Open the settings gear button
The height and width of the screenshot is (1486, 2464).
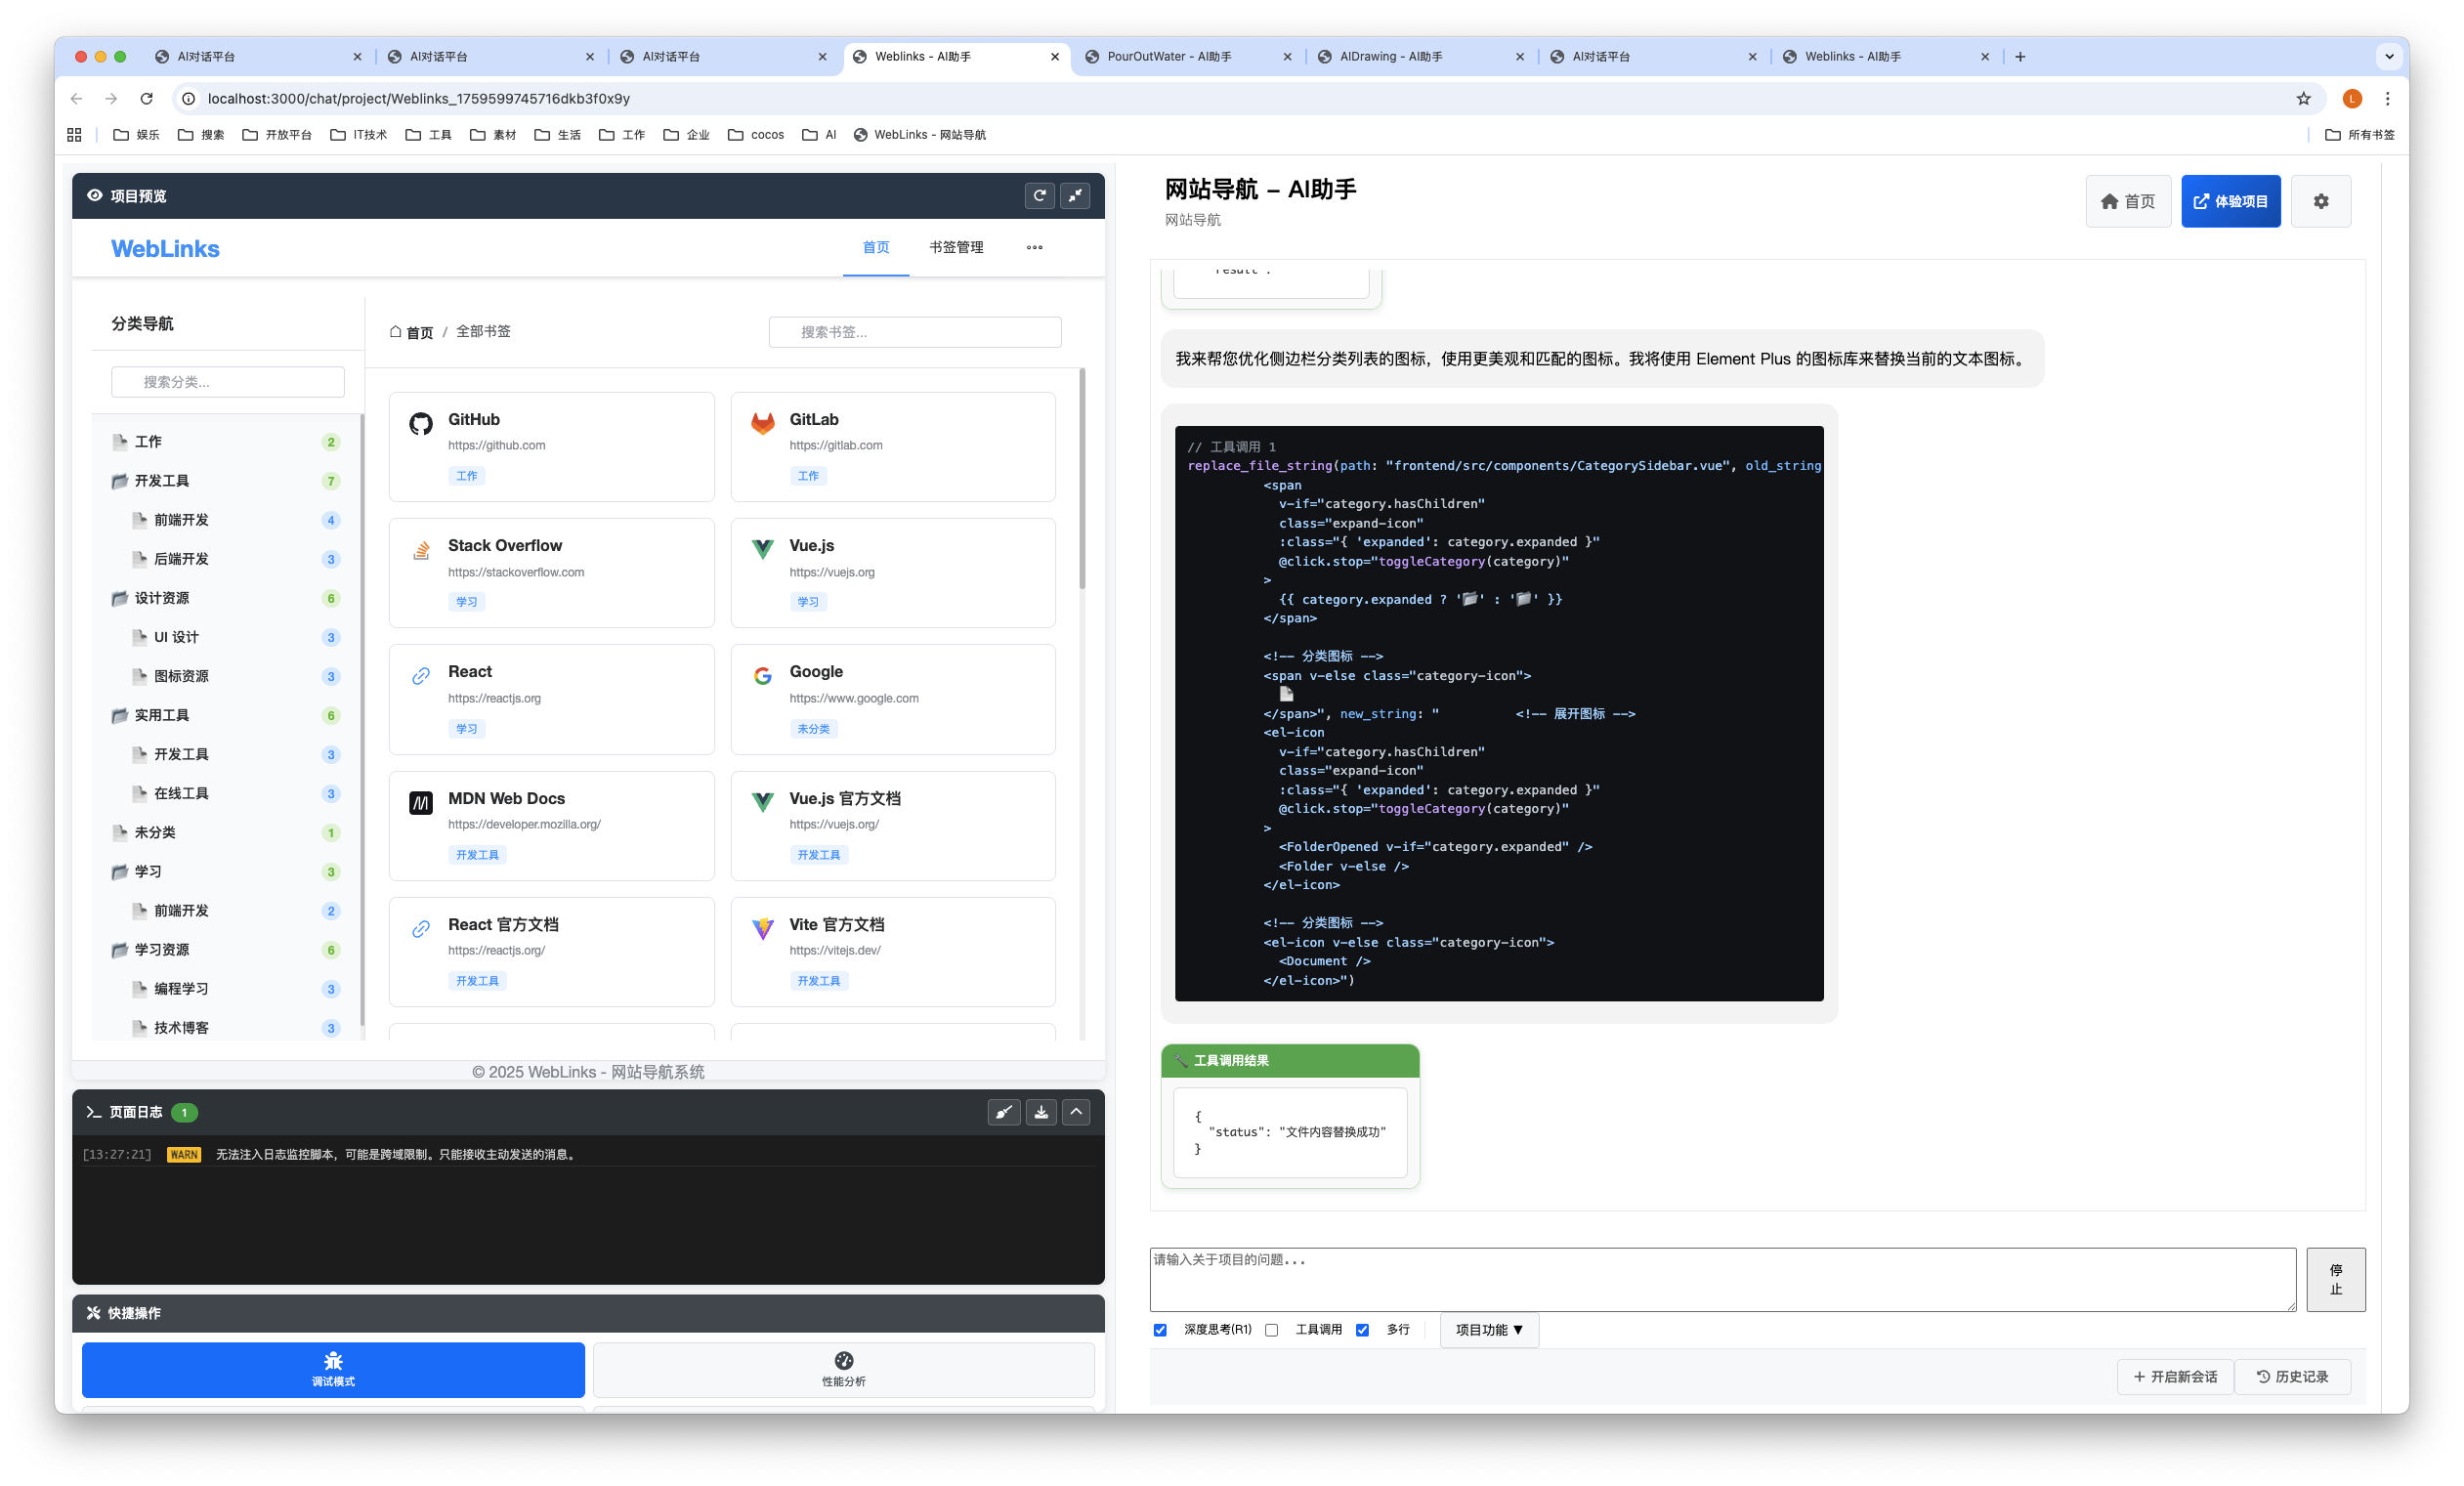[2320, 202]
